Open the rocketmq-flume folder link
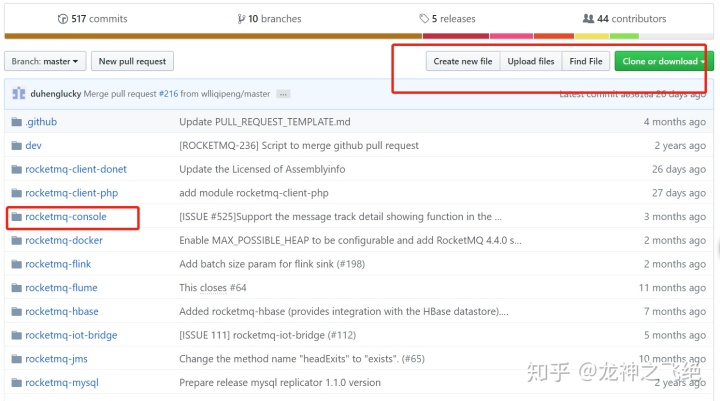The width and height of the screenshot is (720, 401). pyautogui.click(x=61, y=288)
